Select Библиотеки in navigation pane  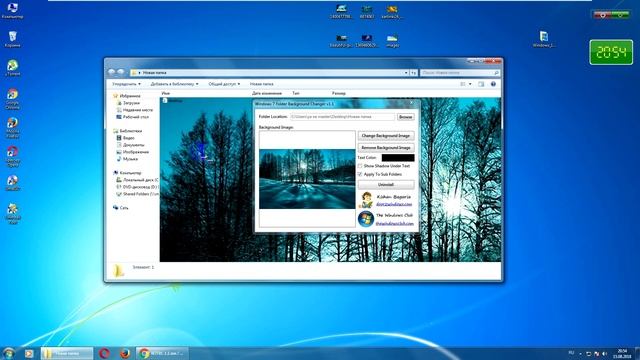click(x=127, y=131)
